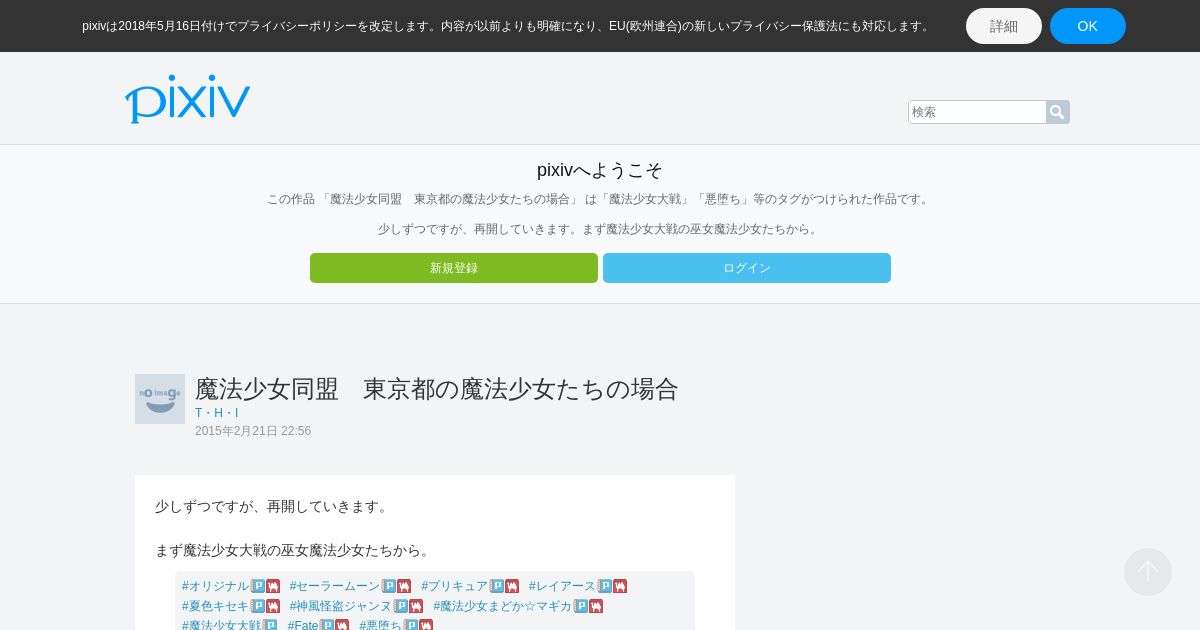Click the blue ログイン button
The image size is (1200, 630).
(747, 268)
